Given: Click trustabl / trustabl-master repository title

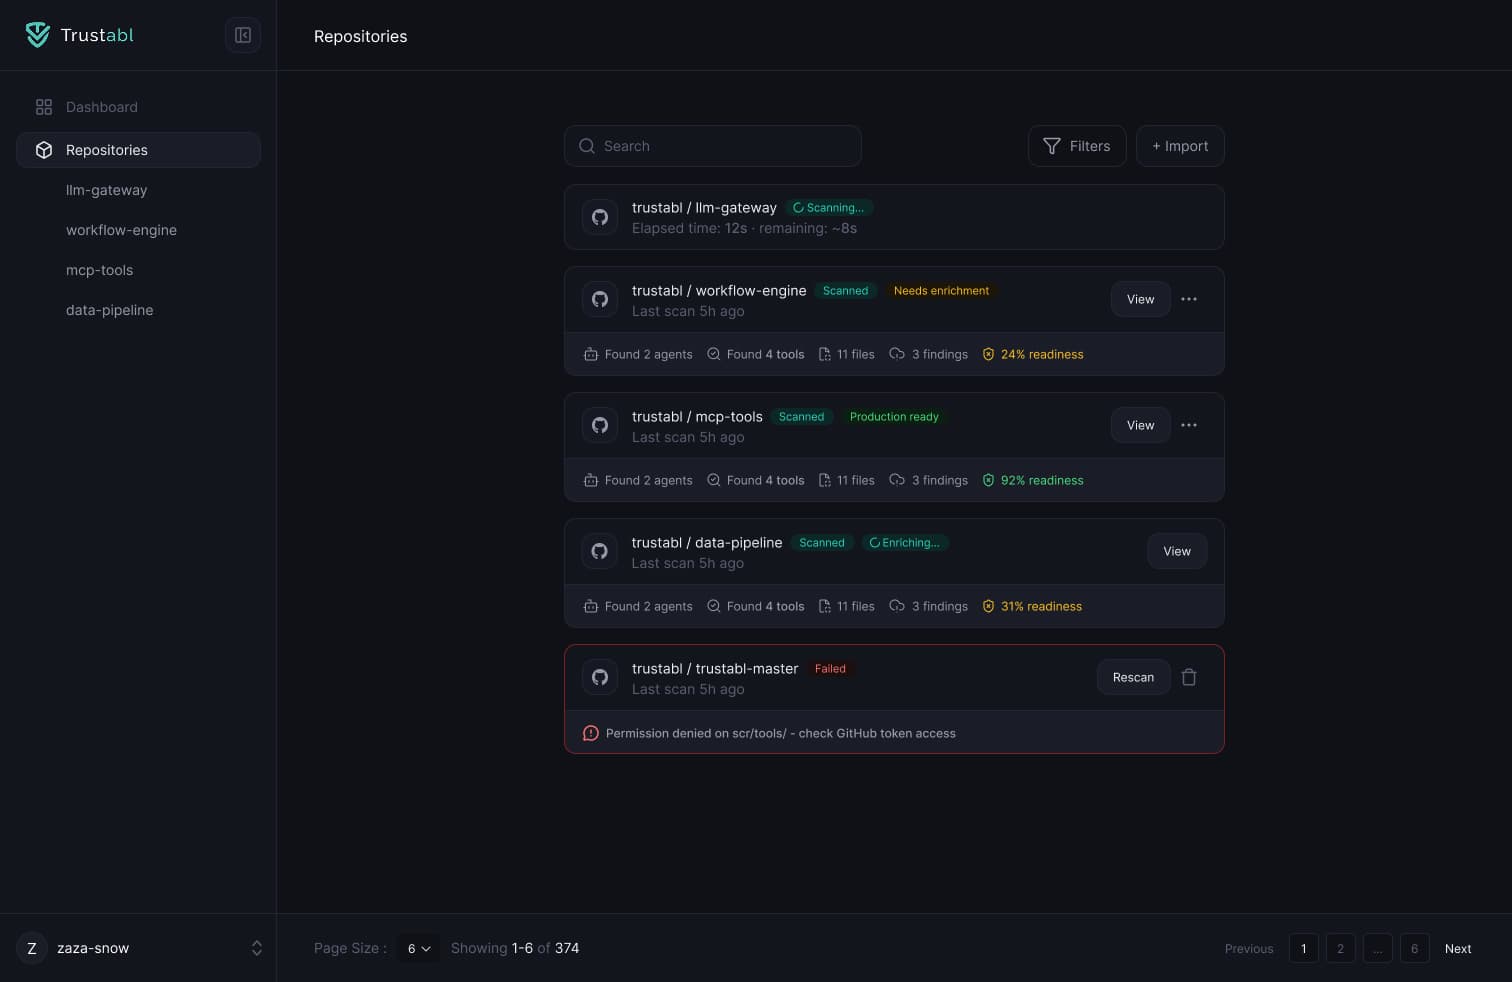Looking at the screenshot, I should click(715, 668).
